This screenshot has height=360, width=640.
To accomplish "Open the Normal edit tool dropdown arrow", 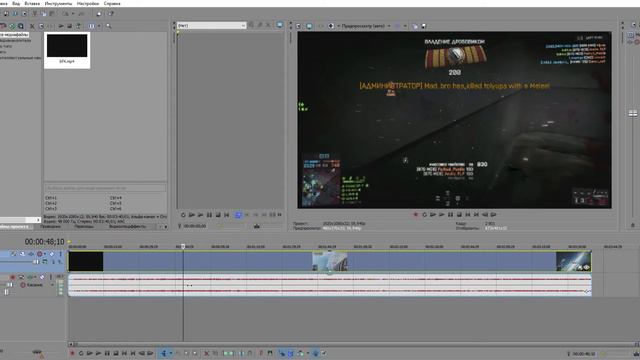I will (171, 353).
